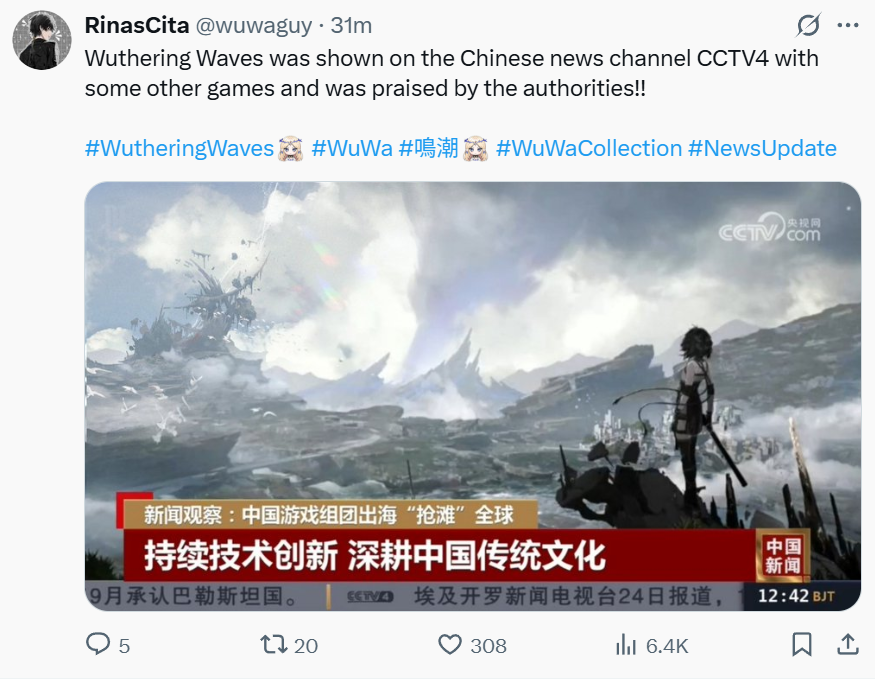The height and width of the screenshot is (680, 875).
Task: Open the #NewsUpdate hashtag
Action: click(762, 148)
